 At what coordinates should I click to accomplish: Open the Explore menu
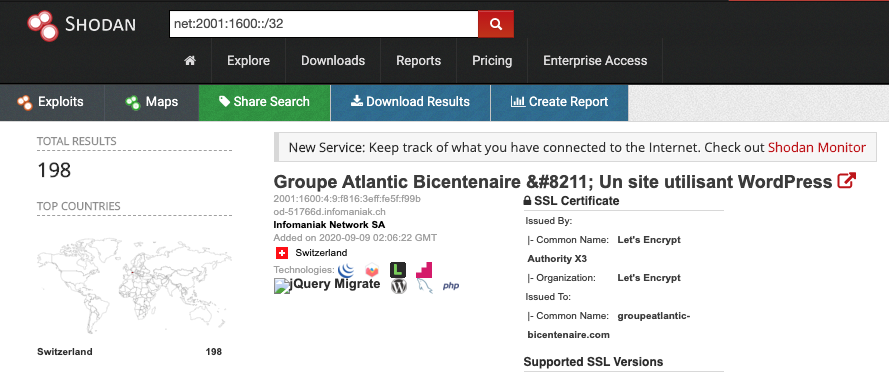tap(248, 61)
